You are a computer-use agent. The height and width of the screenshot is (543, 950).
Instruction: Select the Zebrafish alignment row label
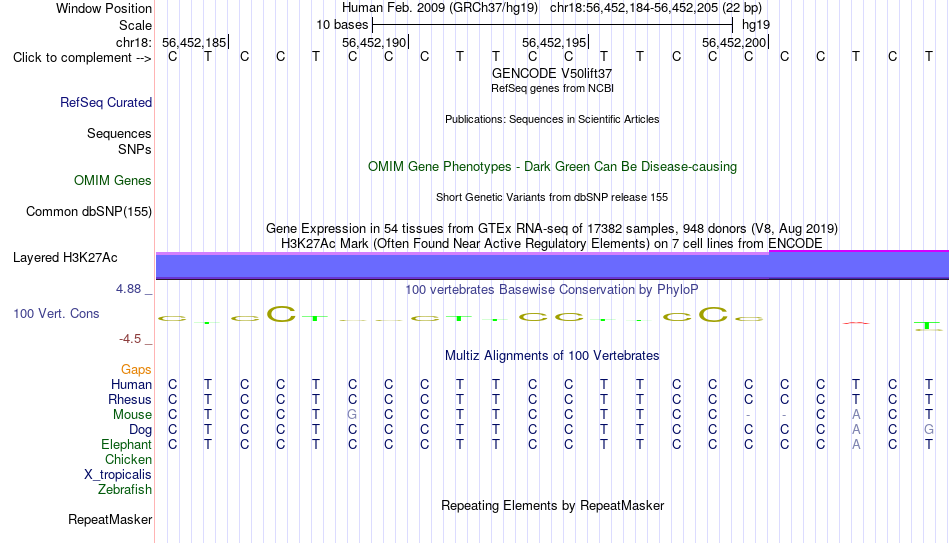tap(125, 490)
